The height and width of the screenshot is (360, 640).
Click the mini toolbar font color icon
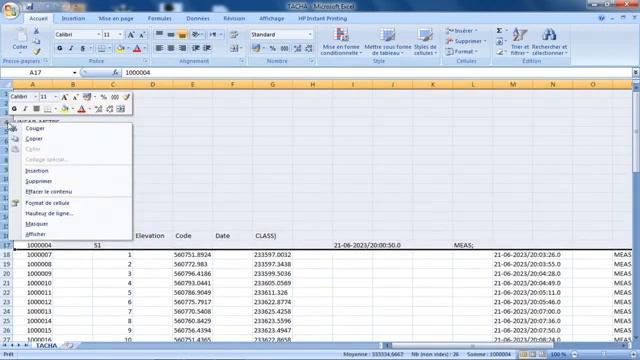coord(82,109)
